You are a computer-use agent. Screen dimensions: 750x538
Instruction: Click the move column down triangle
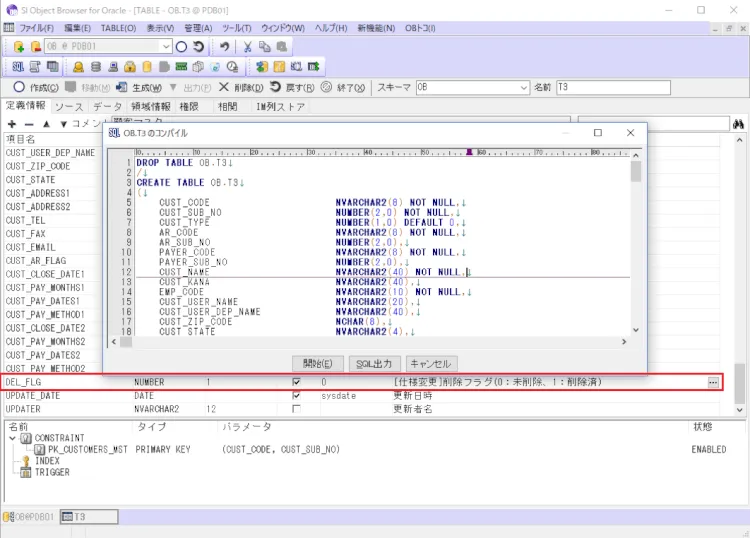[63, 124]
